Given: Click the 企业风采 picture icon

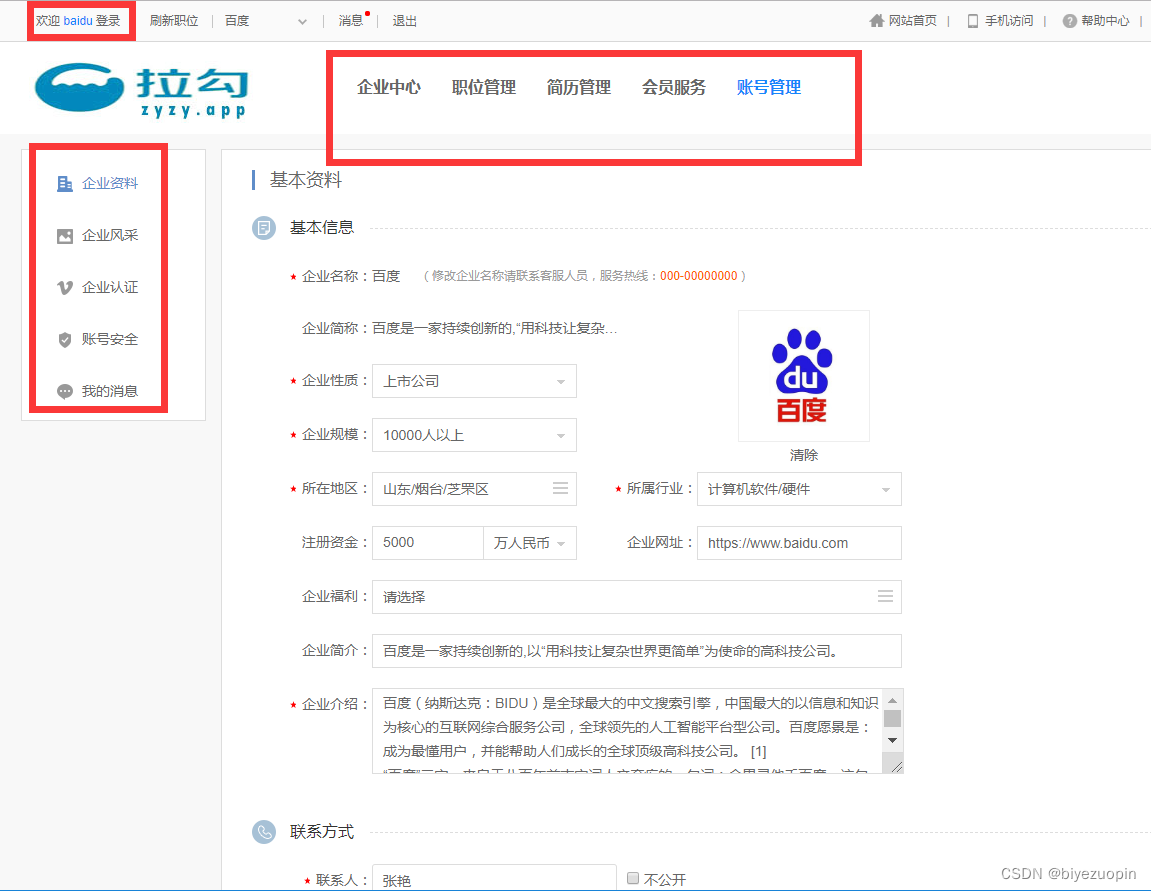Looking at the screenshot, I should [x=65, y=236].
